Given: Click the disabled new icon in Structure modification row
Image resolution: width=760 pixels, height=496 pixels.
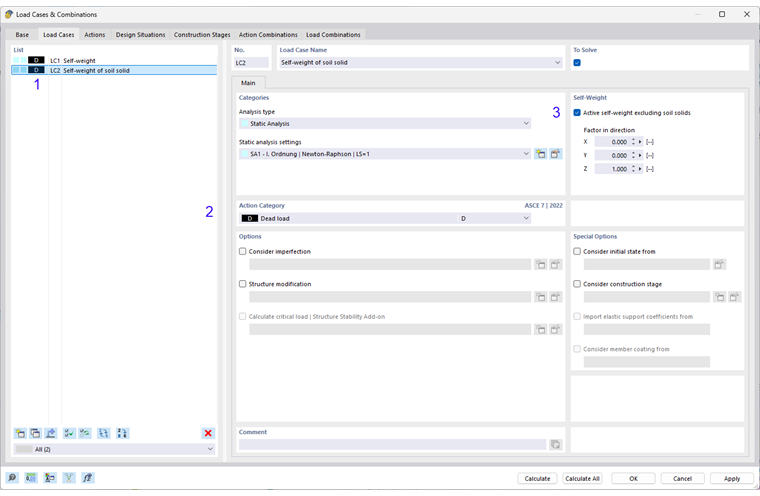Looking at the screenshot, I should (x=540, y=297).
